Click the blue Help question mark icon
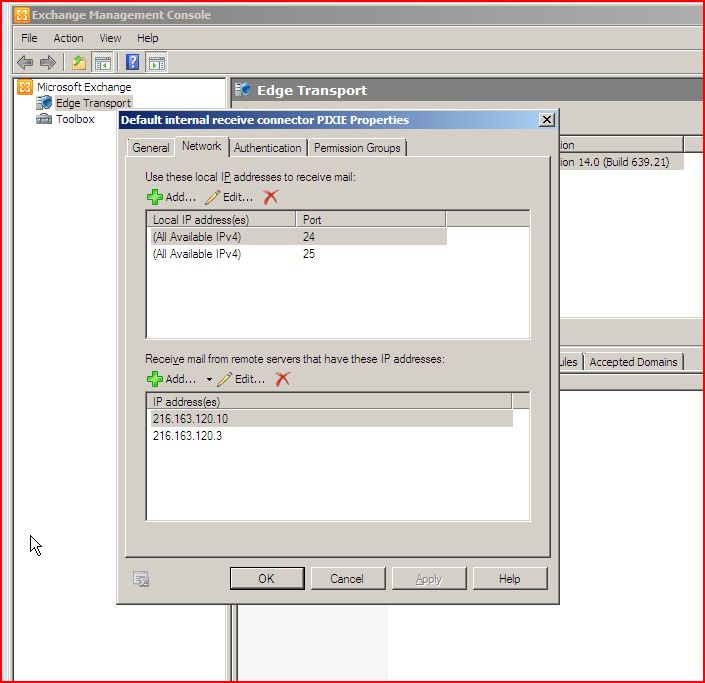Screen dimensions: 705x683 point(132,63)
